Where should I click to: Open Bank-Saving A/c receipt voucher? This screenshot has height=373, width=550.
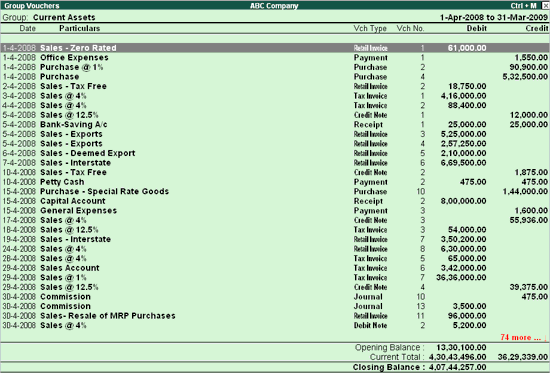(x=275, y=125)
